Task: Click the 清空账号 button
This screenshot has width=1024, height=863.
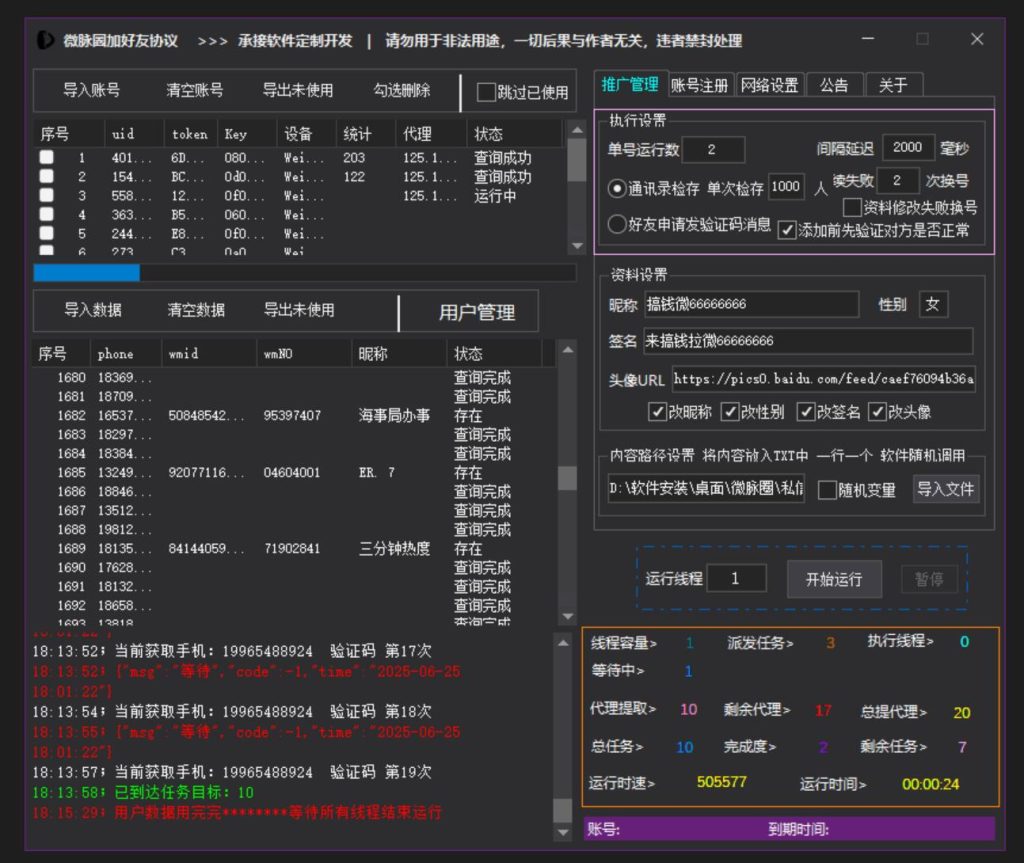Action: 196,90
